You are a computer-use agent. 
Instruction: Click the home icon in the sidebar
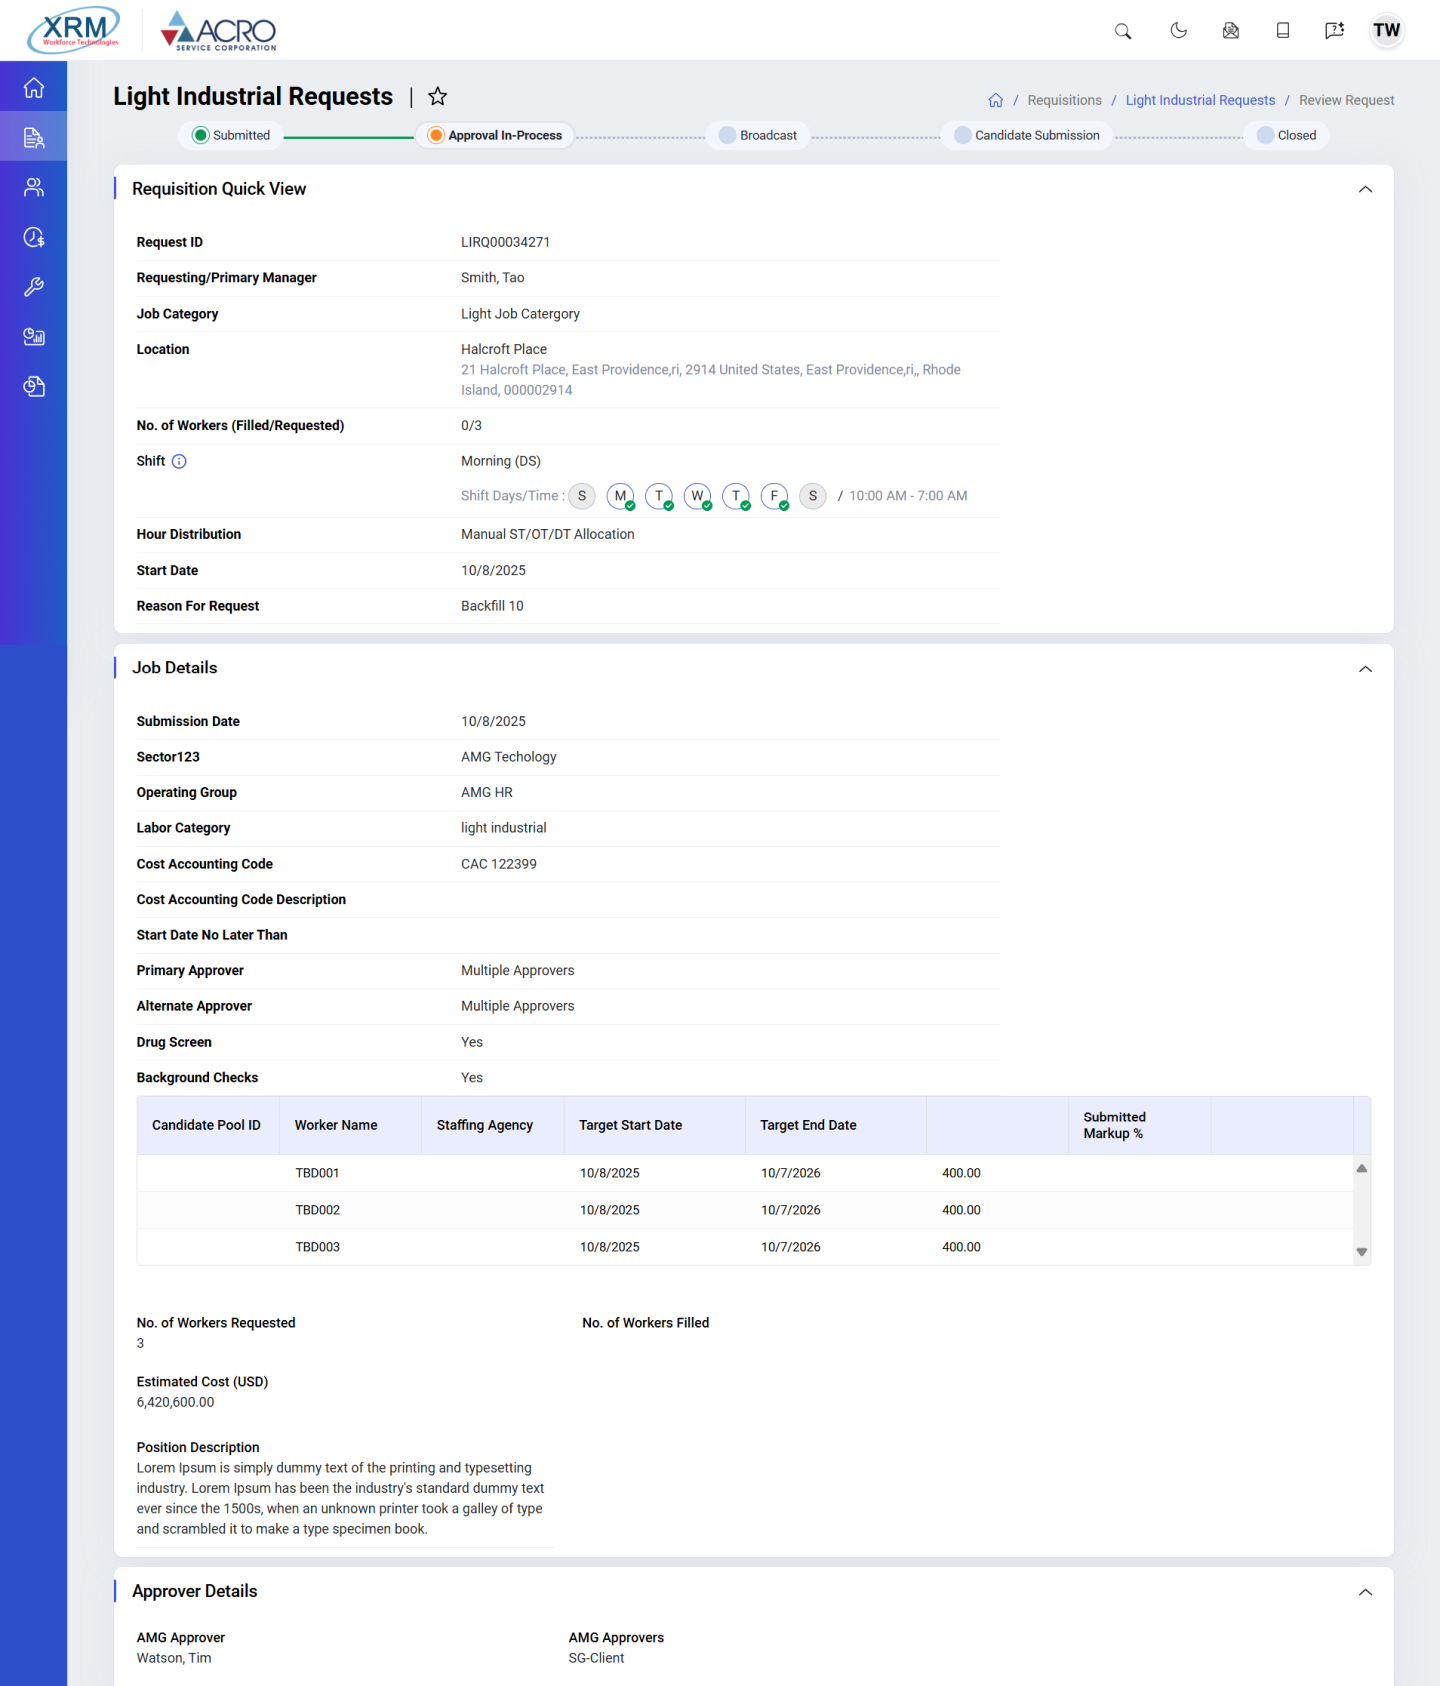click(x=34, y=88)
